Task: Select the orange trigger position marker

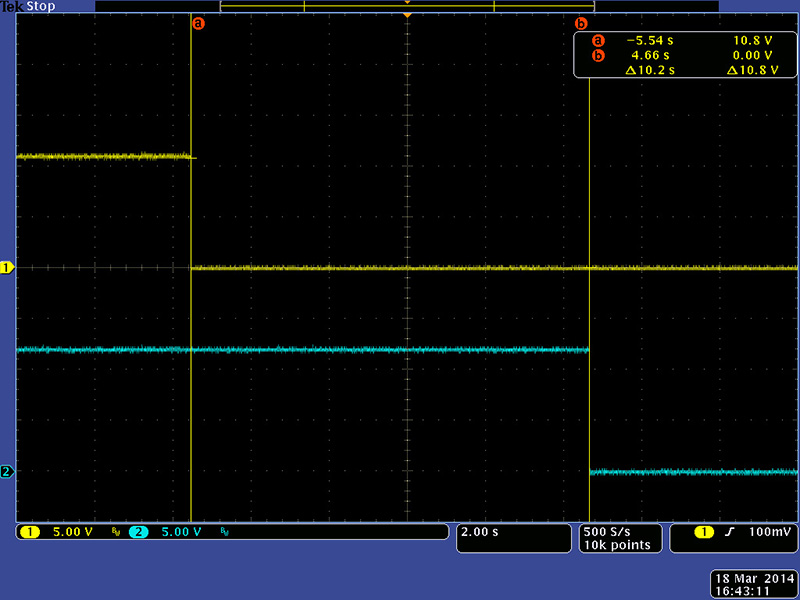Action: coord(407,16)
